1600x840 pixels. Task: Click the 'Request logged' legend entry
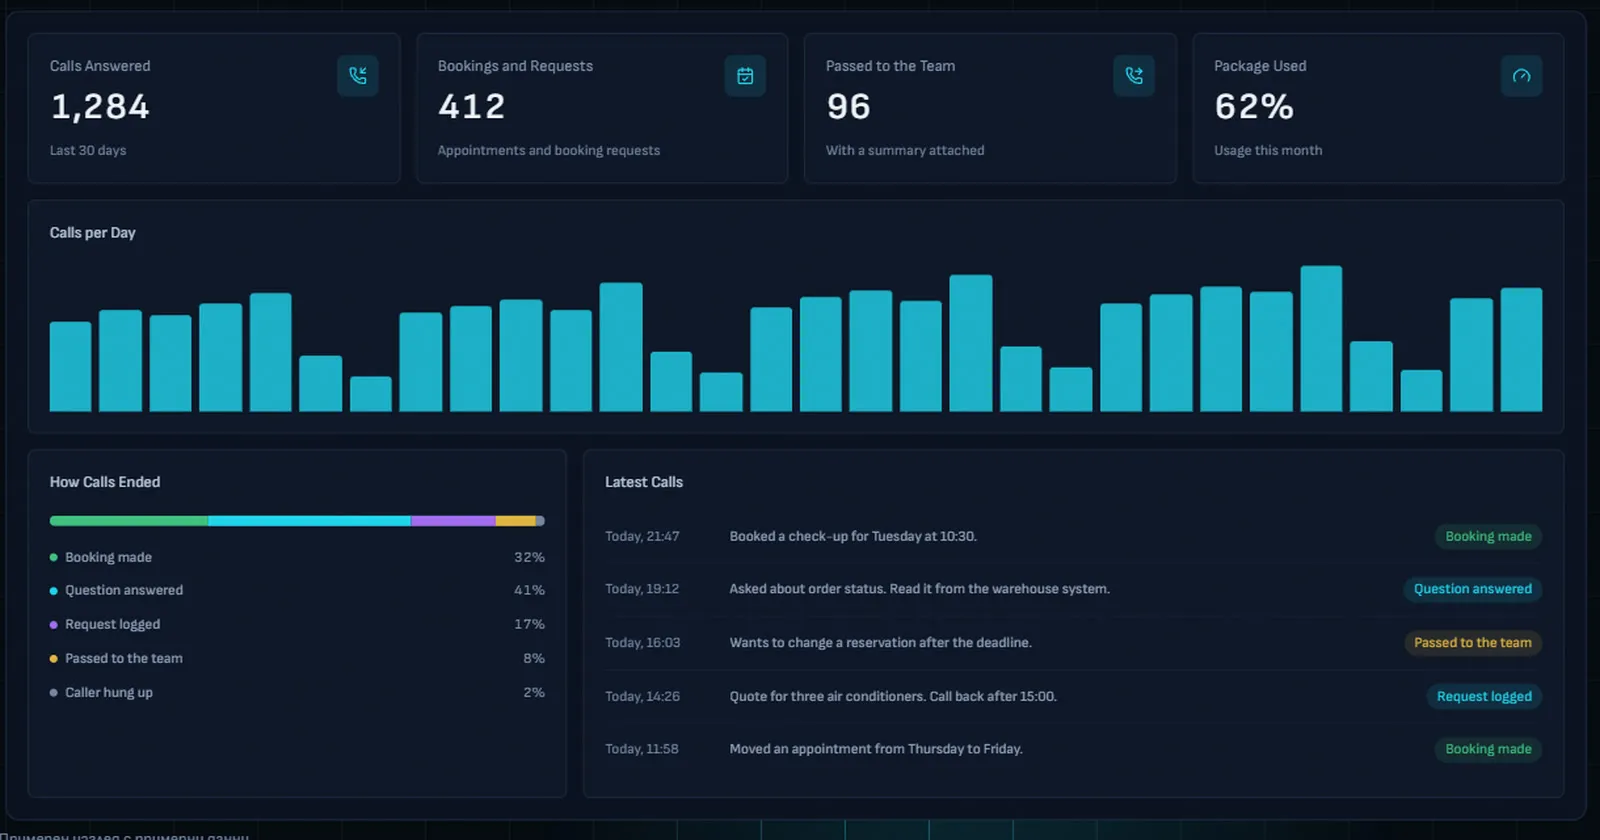[x=297, y=624]
